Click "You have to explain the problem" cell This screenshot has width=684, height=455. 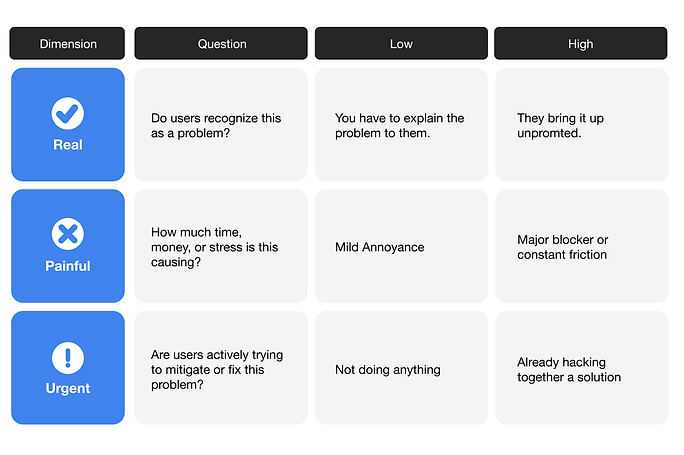click(x=401, y=125)
